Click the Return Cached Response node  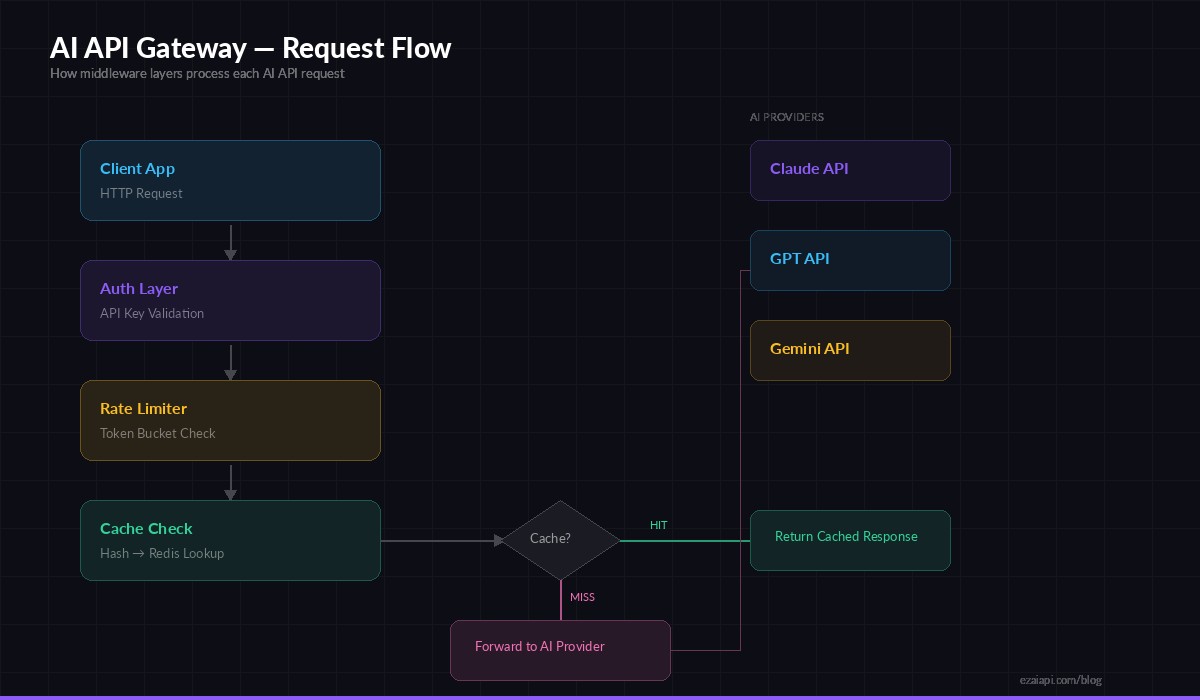pos(850,540)
